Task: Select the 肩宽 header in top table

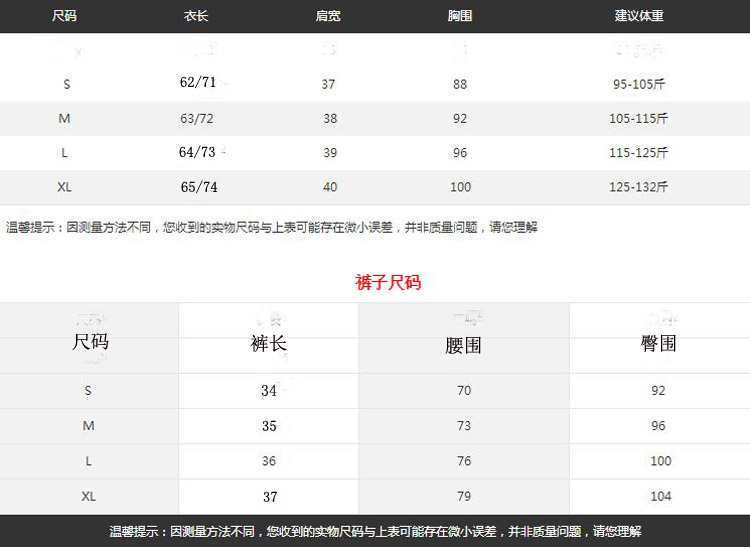Action: click(328, 16)
